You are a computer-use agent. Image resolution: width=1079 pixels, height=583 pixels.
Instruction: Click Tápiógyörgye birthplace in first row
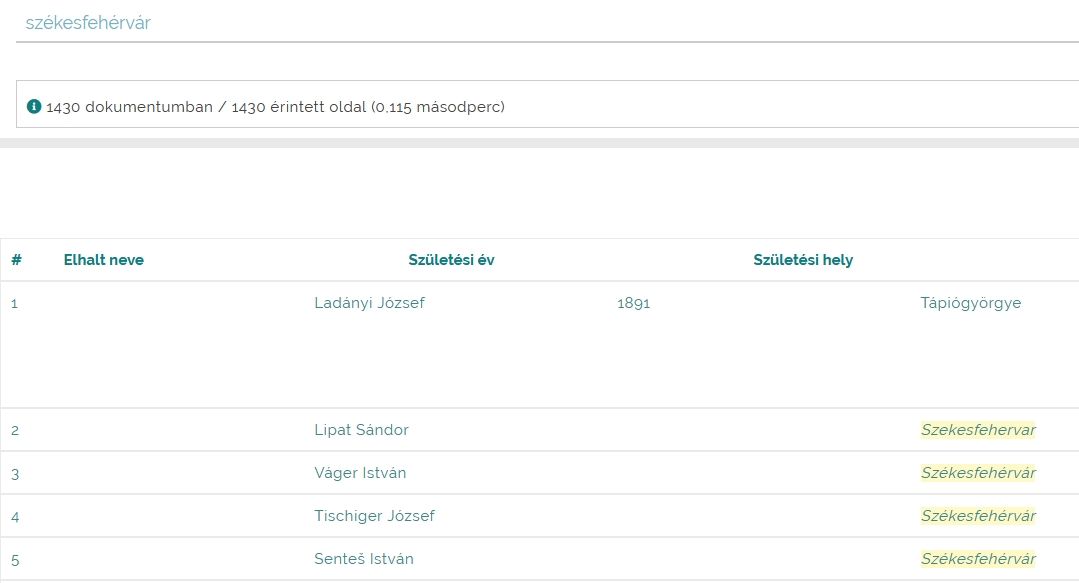click(971, 303)
